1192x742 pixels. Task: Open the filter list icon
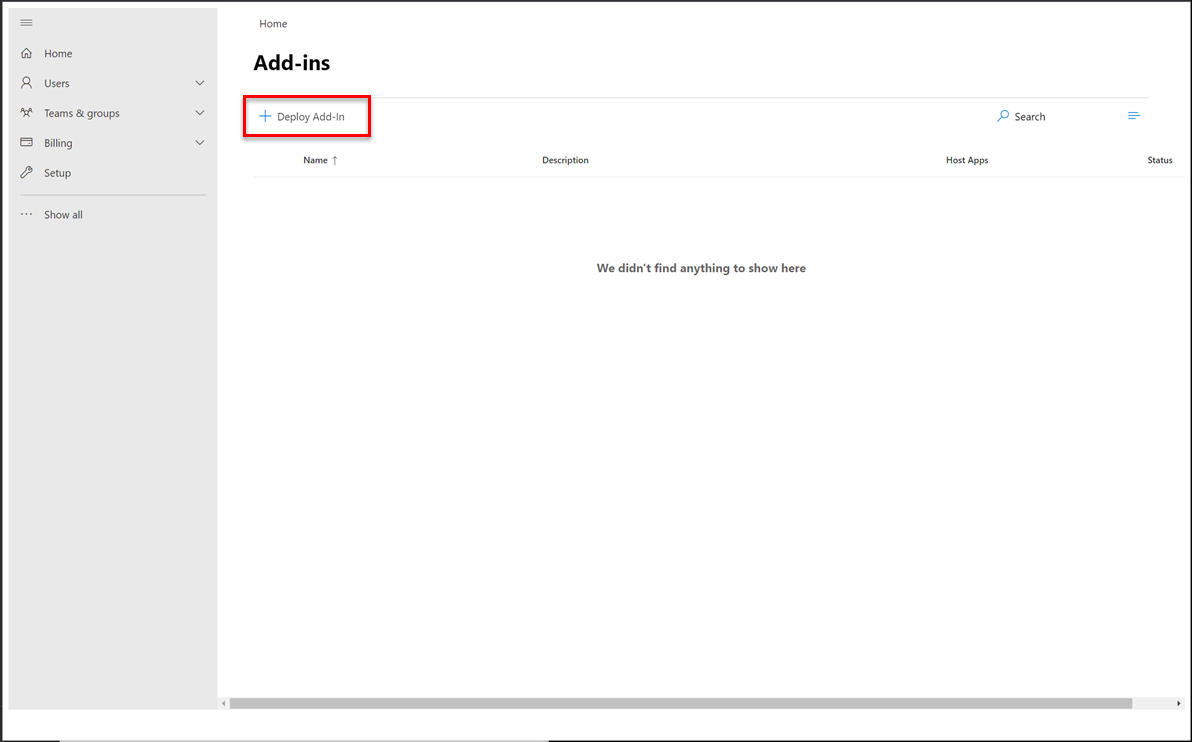[x=1133, y=116]
